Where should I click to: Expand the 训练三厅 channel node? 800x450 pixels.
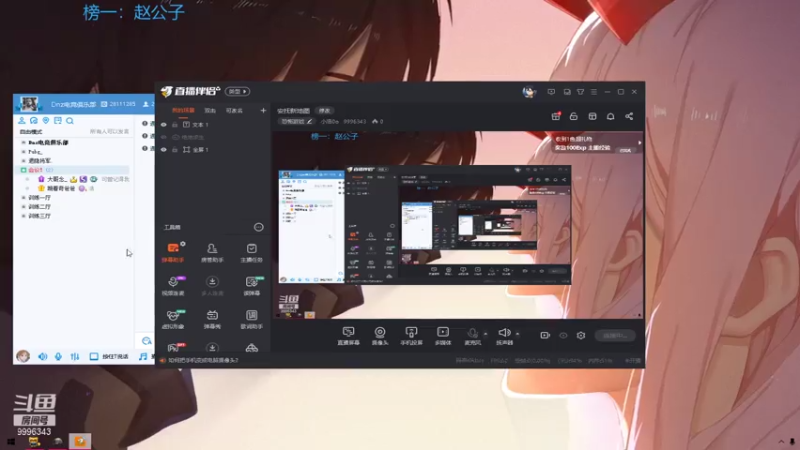pos(23,216)
